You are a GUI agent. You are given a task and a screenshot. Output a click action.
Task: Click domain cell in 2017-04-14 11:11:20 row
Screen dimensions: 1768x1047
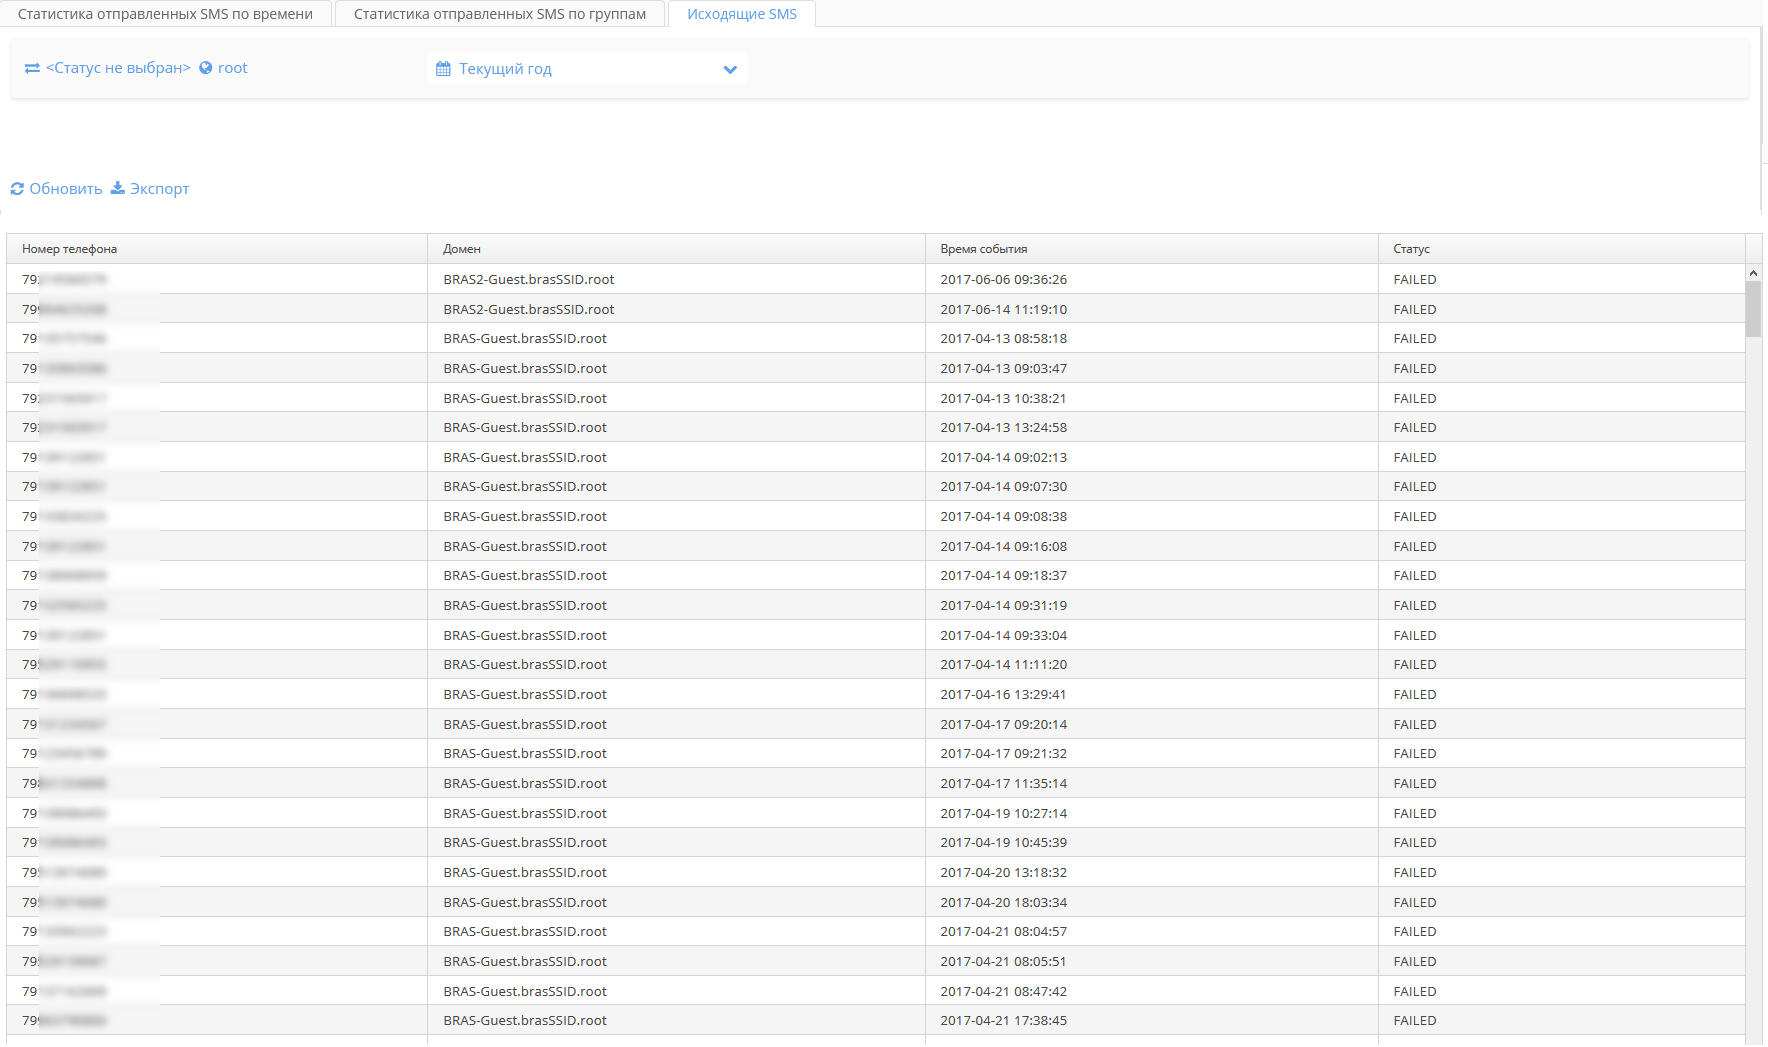tap(677, 664)
